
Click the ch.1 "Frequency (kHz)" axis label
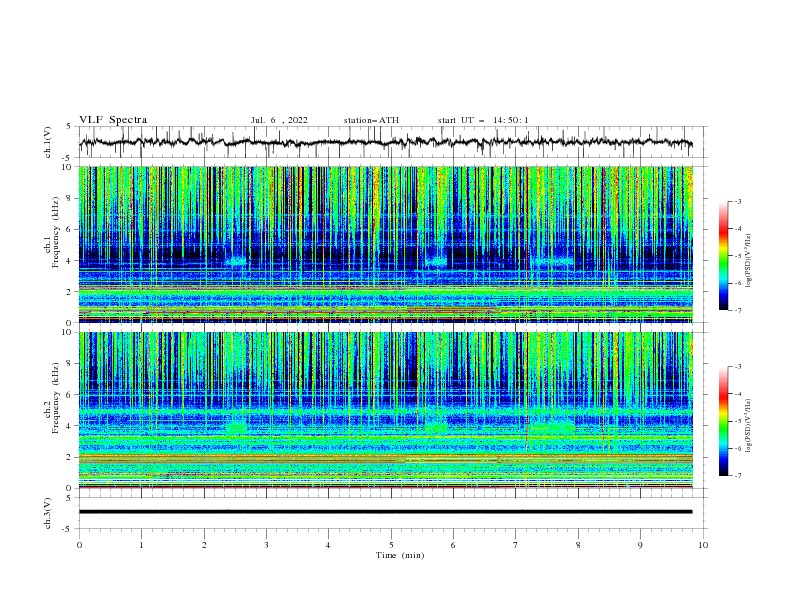point(56,231)
